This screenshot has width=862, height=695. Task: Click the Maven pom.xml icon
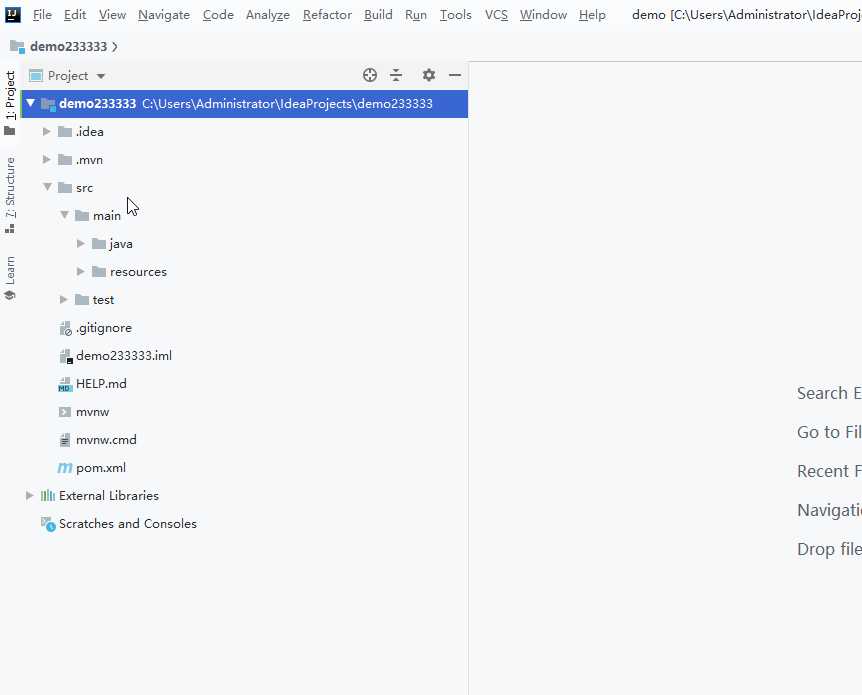click(x=65, y=468)
